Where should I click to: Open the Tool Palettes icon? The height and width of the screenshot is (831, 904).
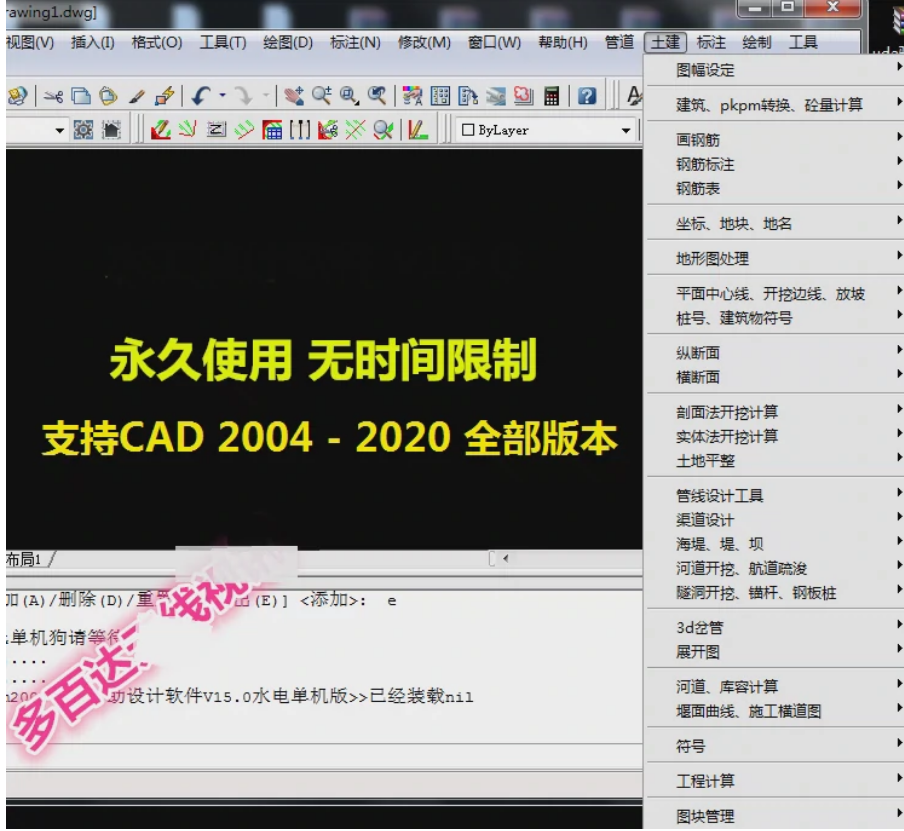click(x=468, y=96)
